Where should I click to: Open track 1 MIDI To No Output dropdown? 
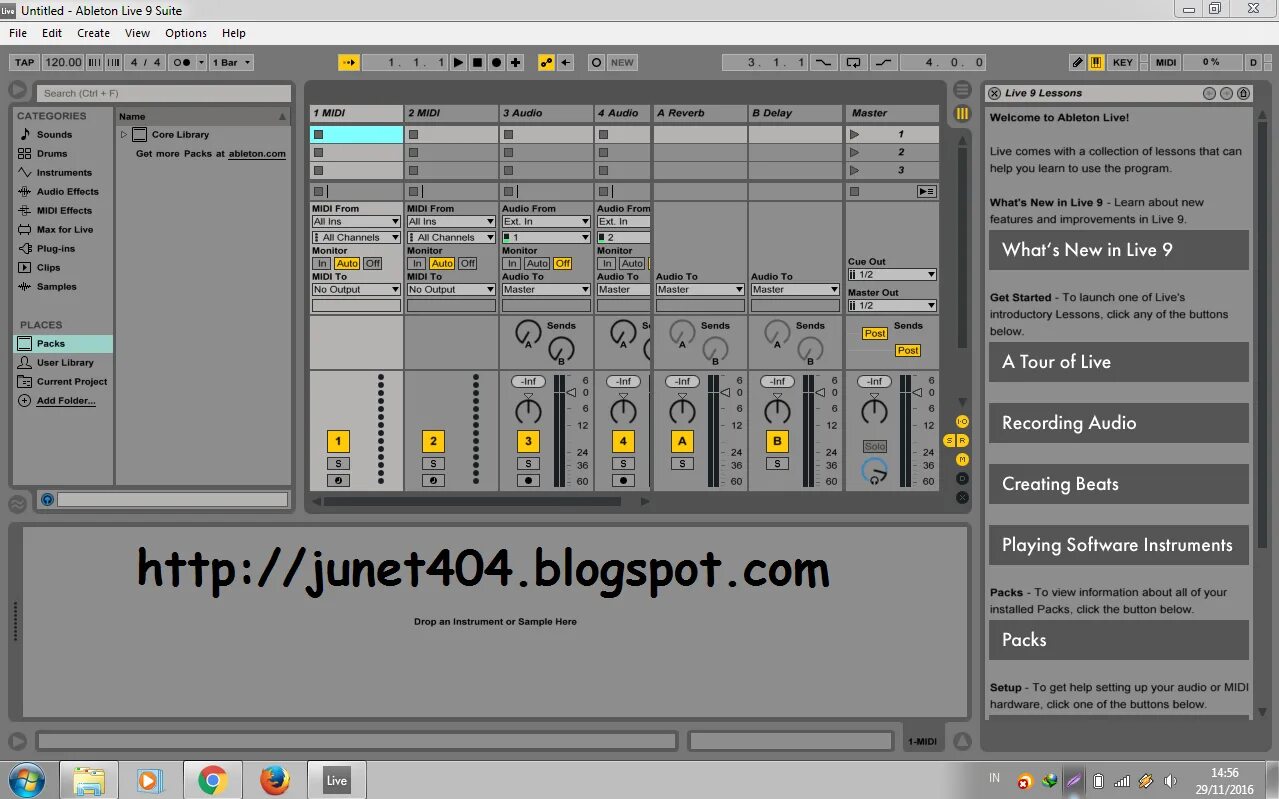point(356,290)
